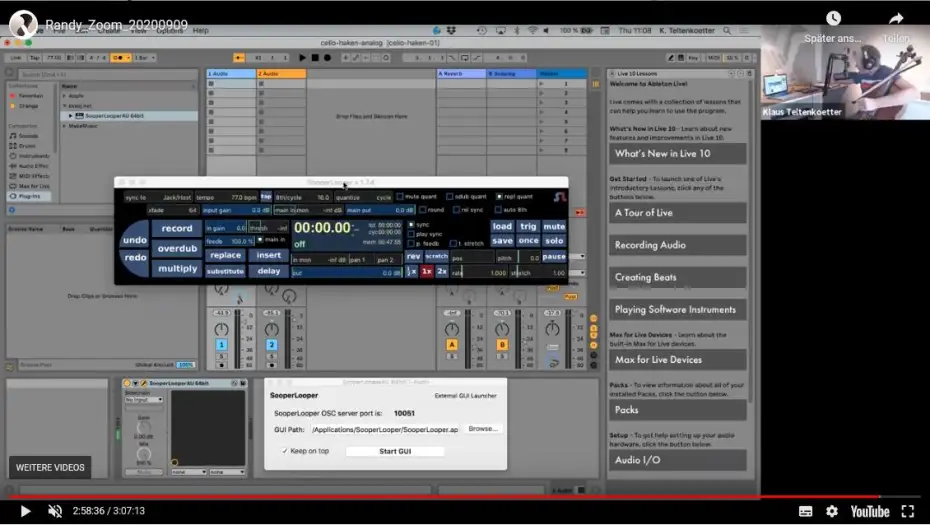Click the save button in SooperLooper
This screenshot has height=525, width=930.
tap(502, 240)
